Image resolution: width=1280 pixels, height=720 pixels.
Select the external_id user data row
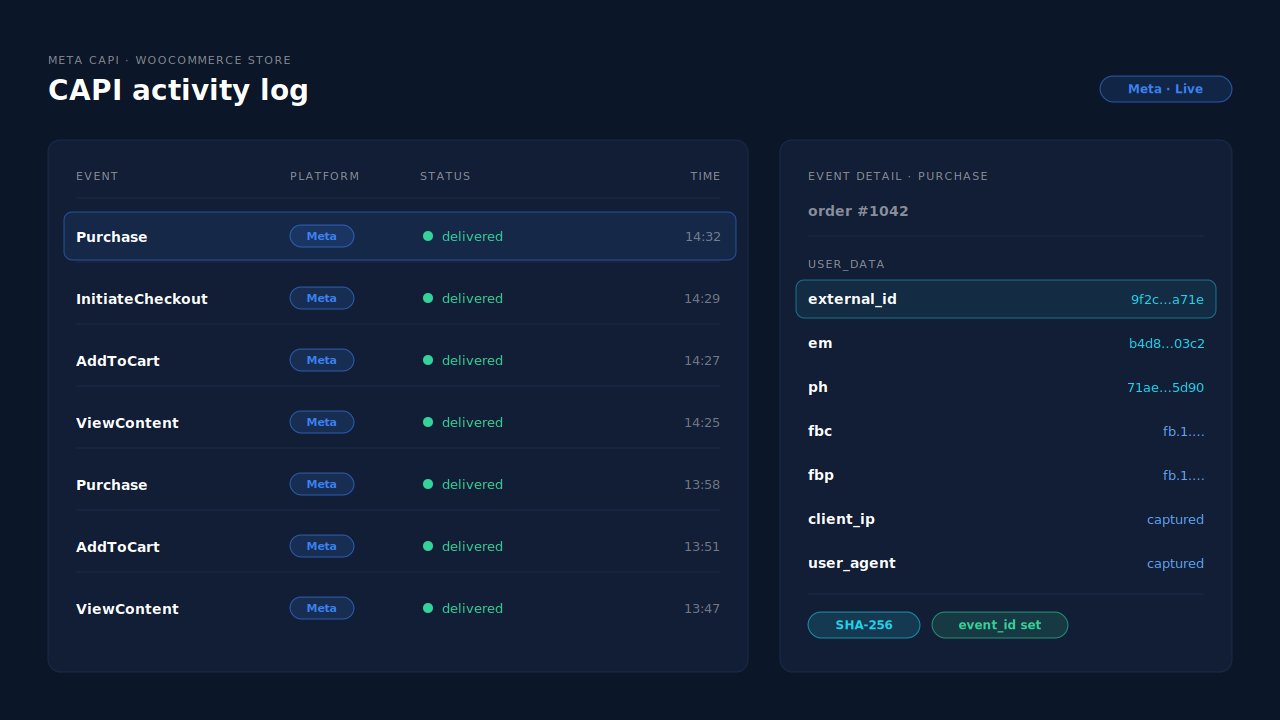1006,299
